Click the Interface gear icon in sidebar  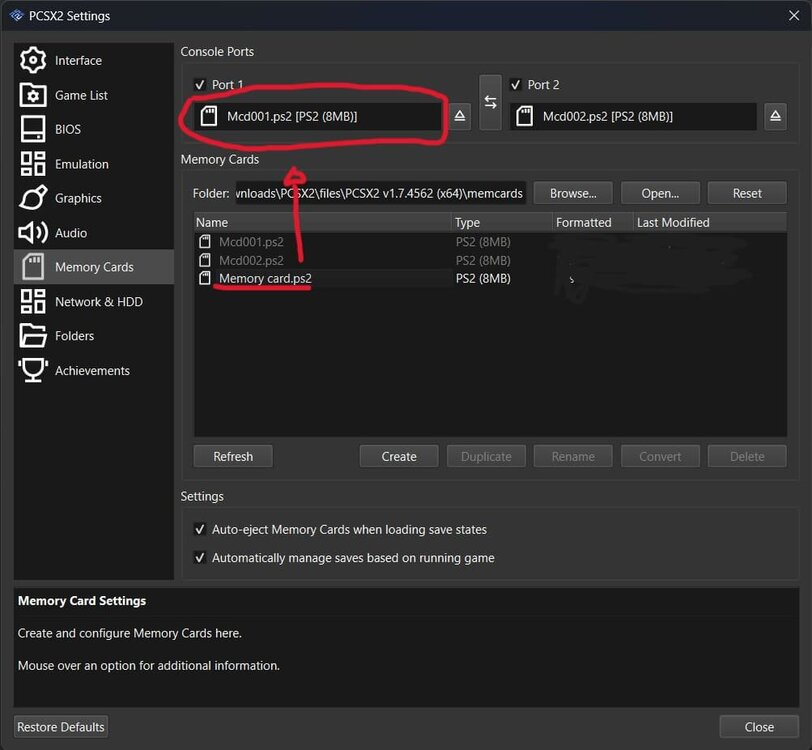coord(33,60)
